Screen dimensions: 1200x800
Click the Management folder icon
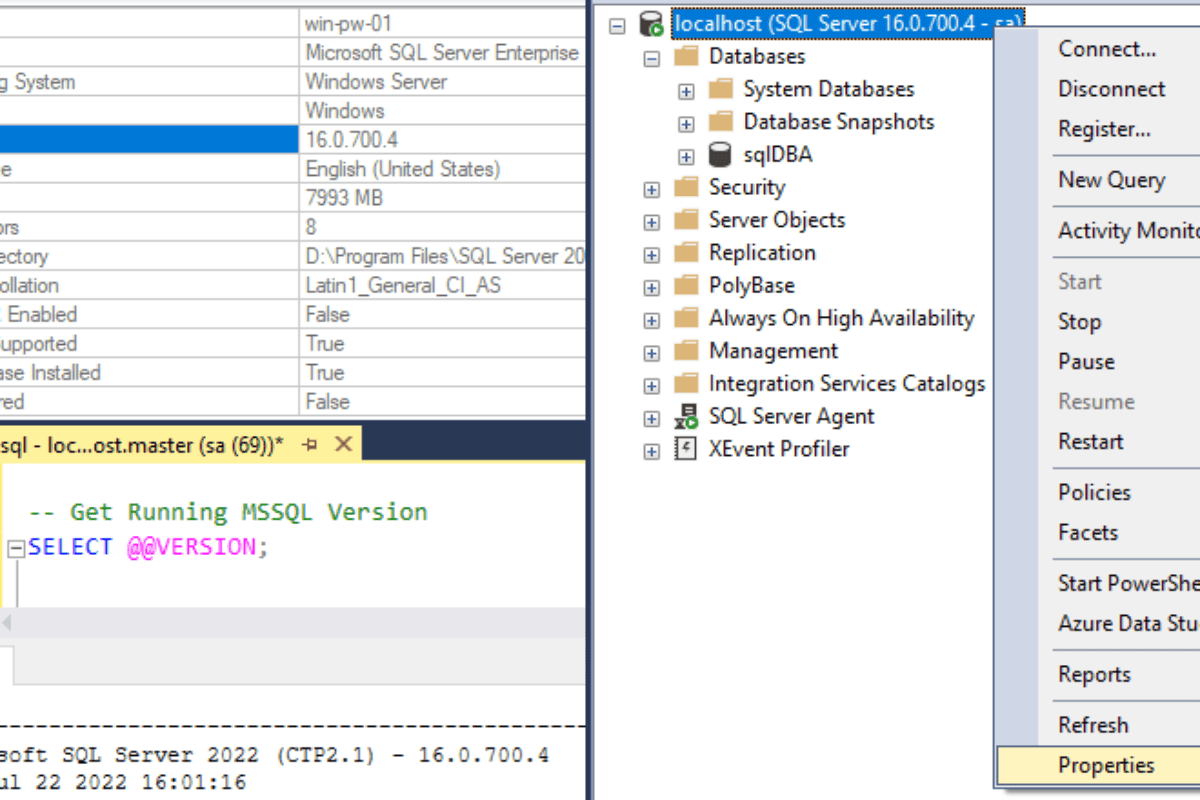(x=686, y=351)
